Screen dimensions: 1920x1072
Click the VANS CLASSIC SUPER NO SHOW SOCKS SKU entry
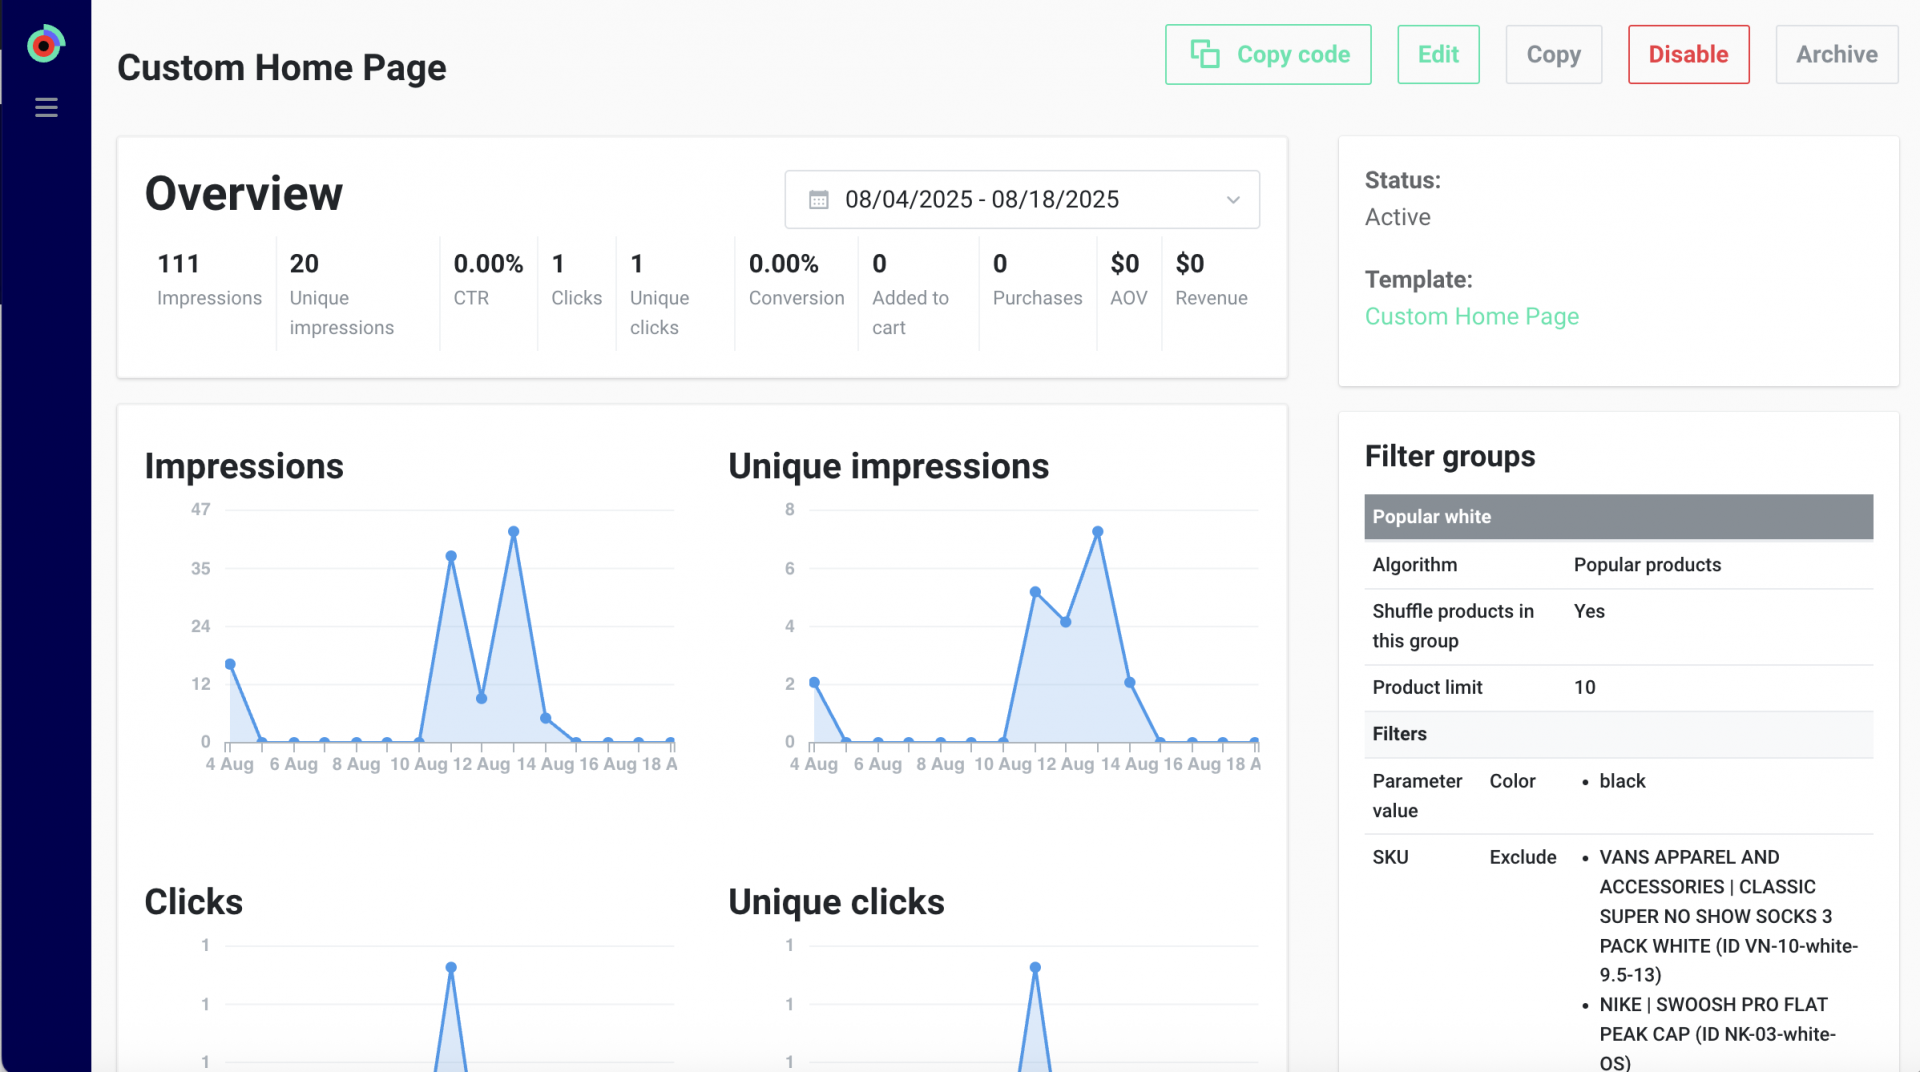[x=1728, y=916]
